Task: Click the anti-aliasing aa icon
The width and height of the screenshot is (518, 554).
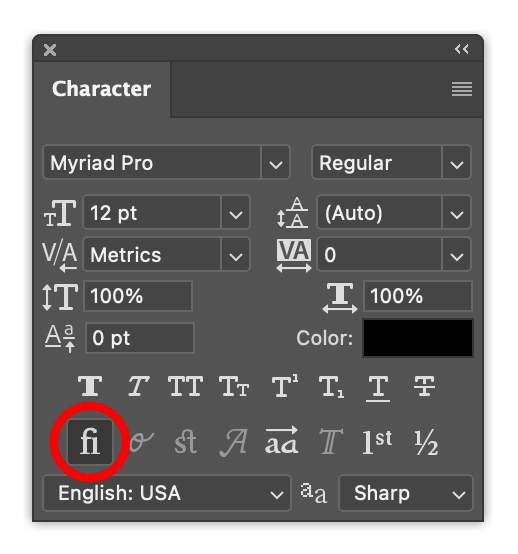Action: click(313, 493)
